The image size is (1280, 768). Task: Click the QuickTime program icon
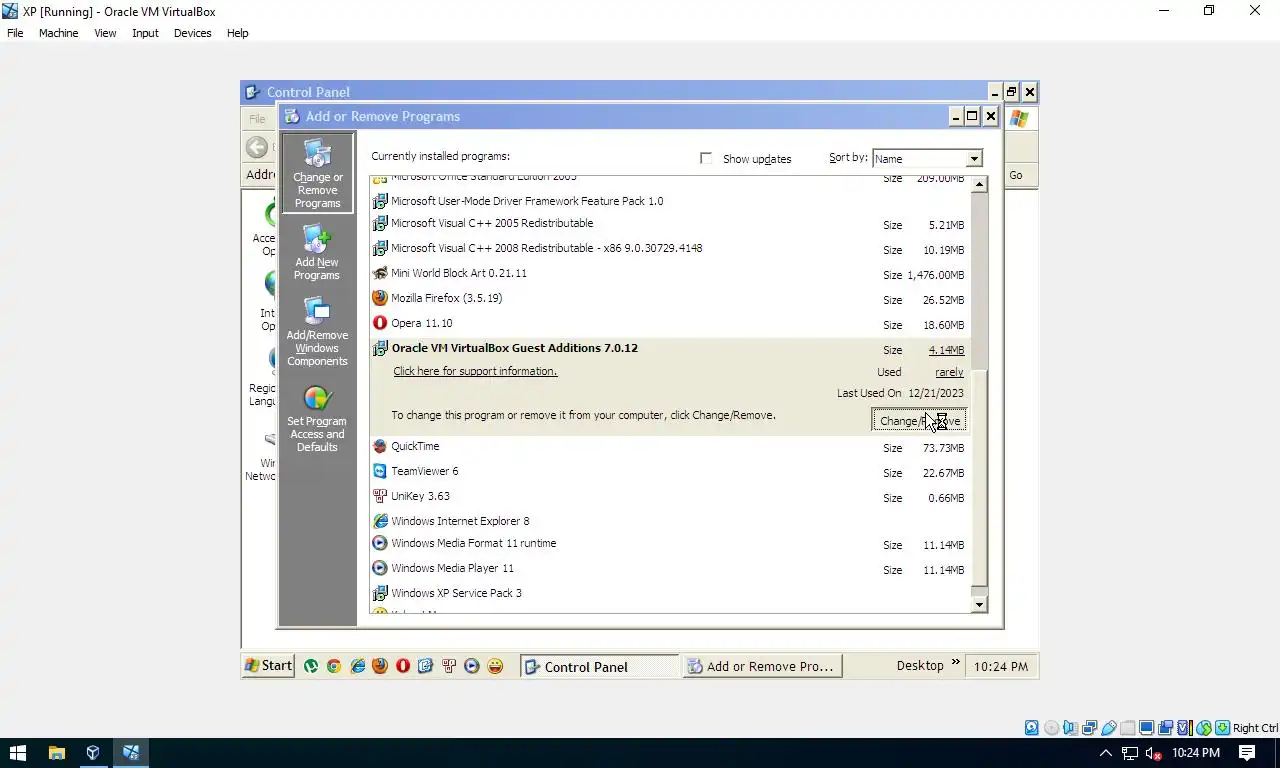point(380,446)
